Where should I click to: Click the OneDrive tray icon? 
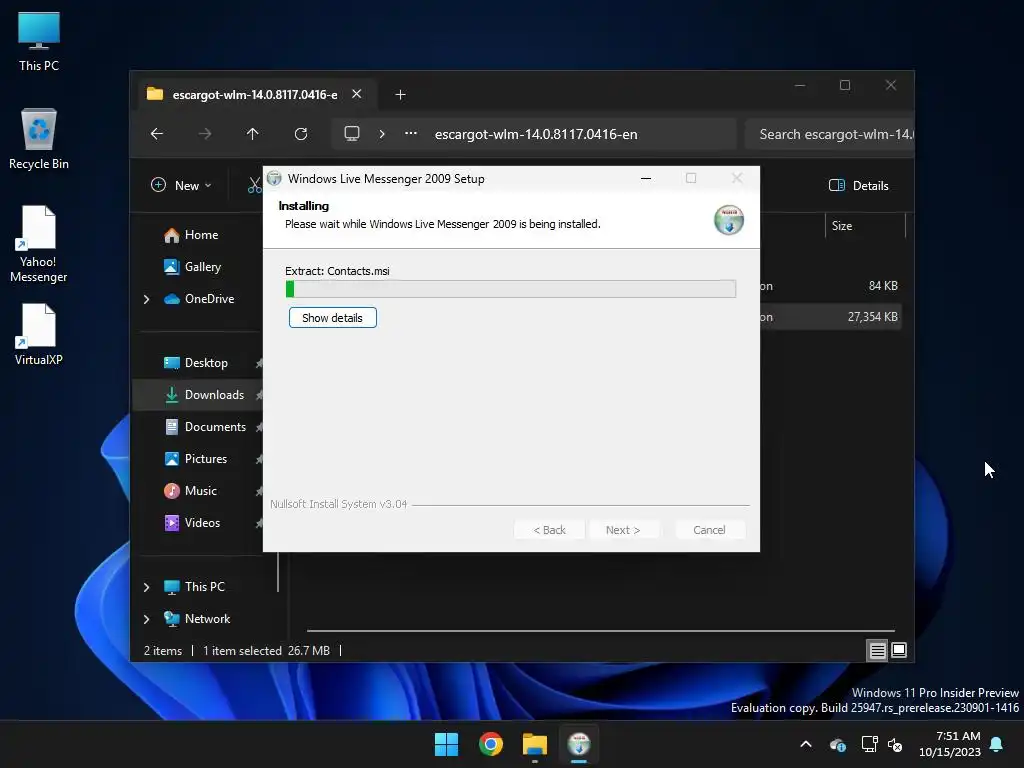(x=838, y=744)
